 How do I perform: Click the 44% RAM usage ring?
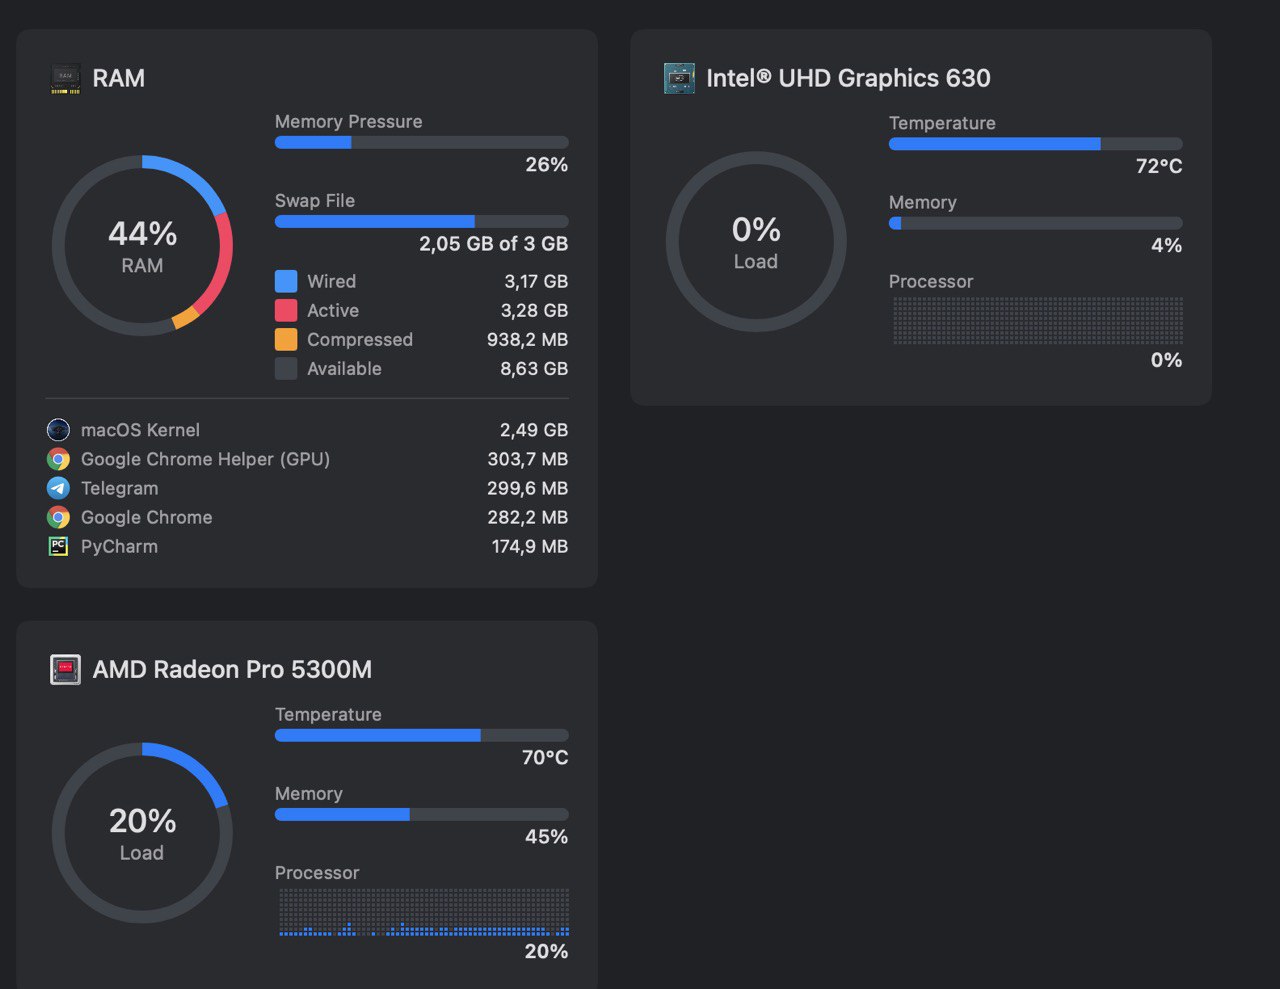tap(142, 245)
